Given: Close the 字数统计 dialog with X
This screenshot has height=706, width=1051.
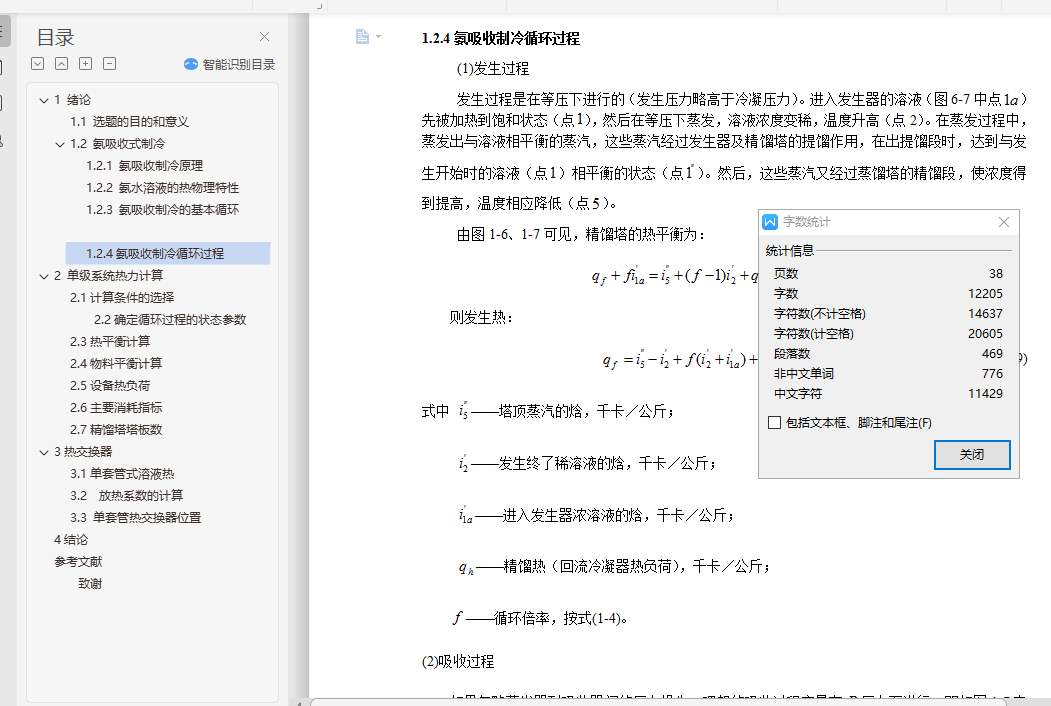Looking at the screenshot, I should tap(1003, 222).
